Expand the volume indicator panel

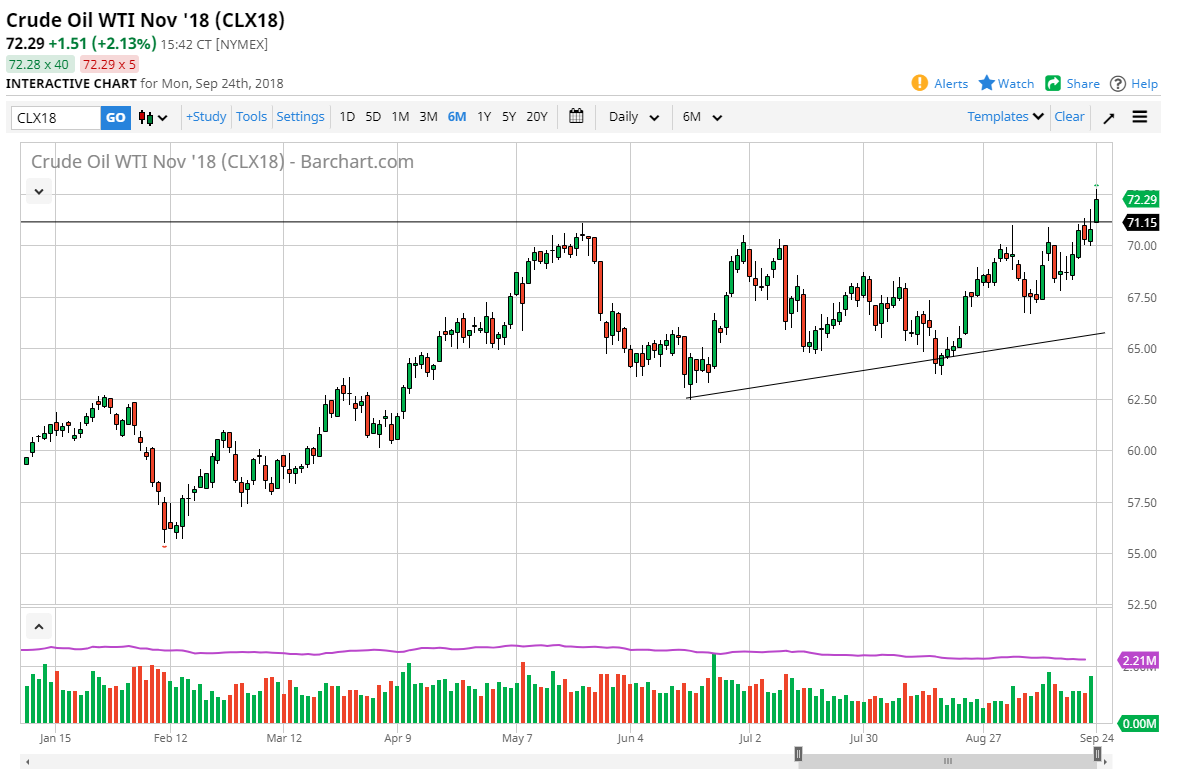click(x=38, y=625)
